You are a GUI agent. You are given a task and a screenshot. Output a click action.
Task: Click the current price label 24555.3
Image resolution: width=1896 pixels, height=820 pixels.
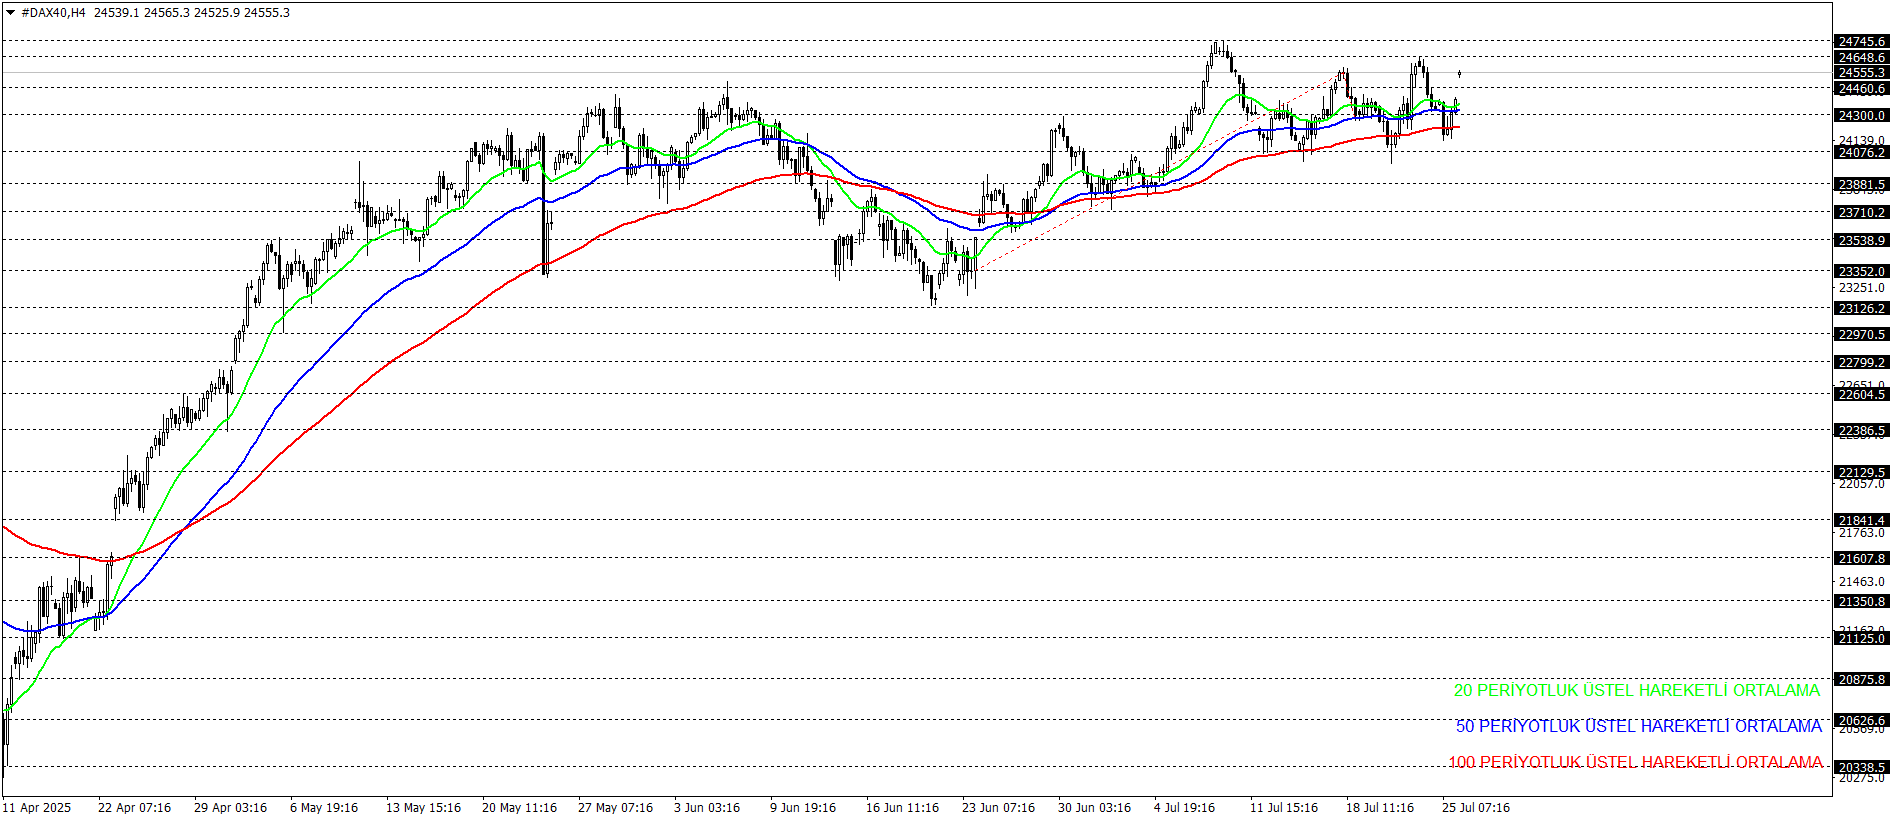1862,72
